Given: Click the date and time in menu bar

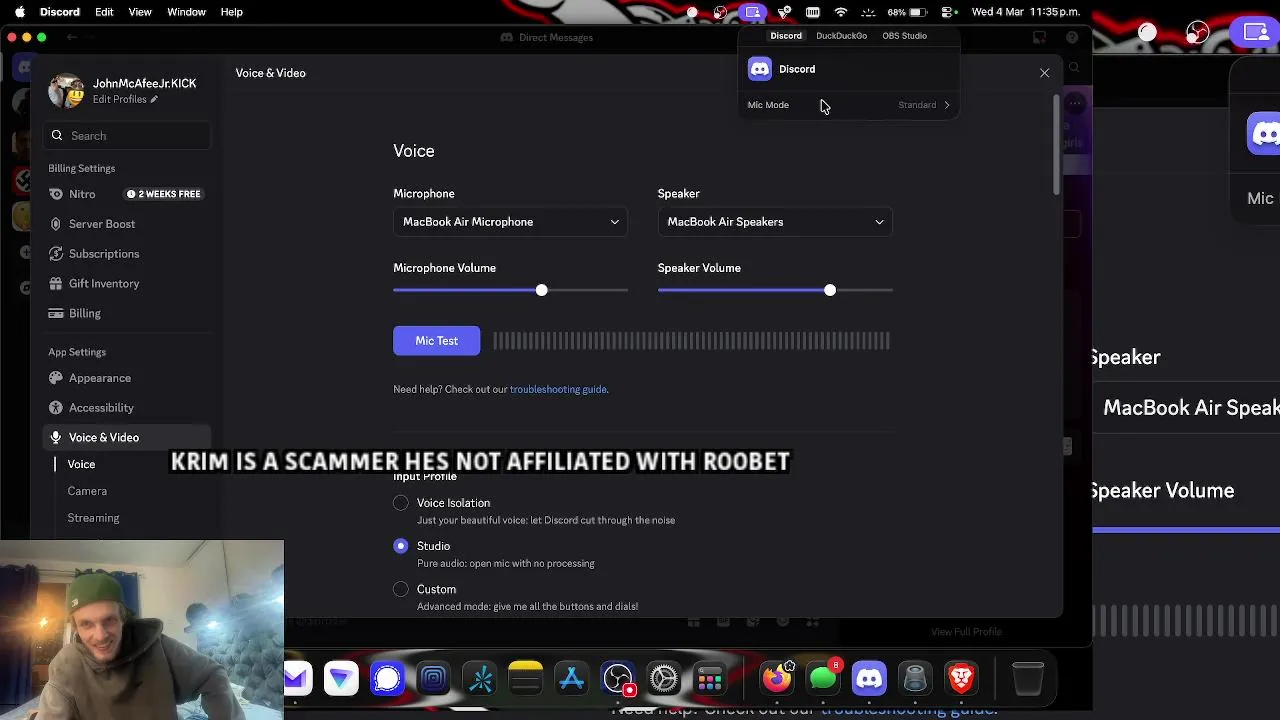Looking at the screenshot, I should click(x=1025, y=12).
